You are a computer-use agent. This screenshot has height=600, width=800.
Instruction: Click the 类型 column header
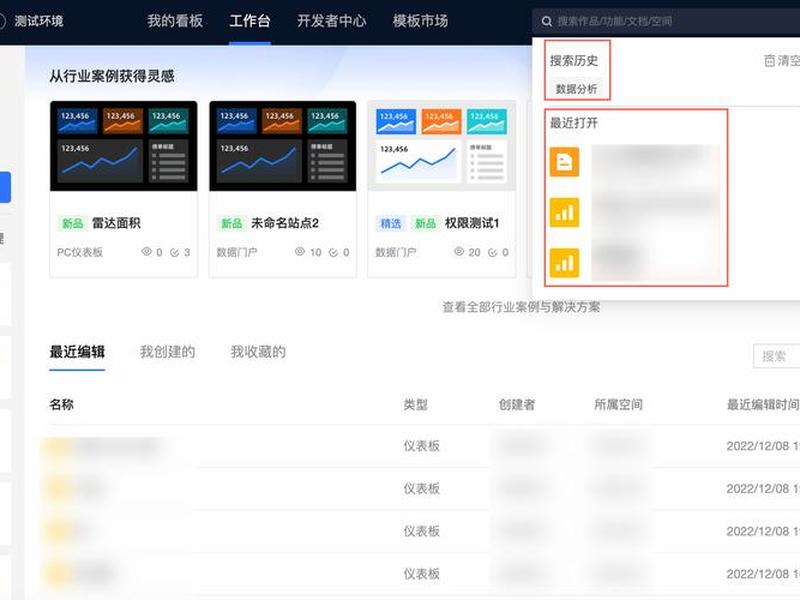click(415, 405)
